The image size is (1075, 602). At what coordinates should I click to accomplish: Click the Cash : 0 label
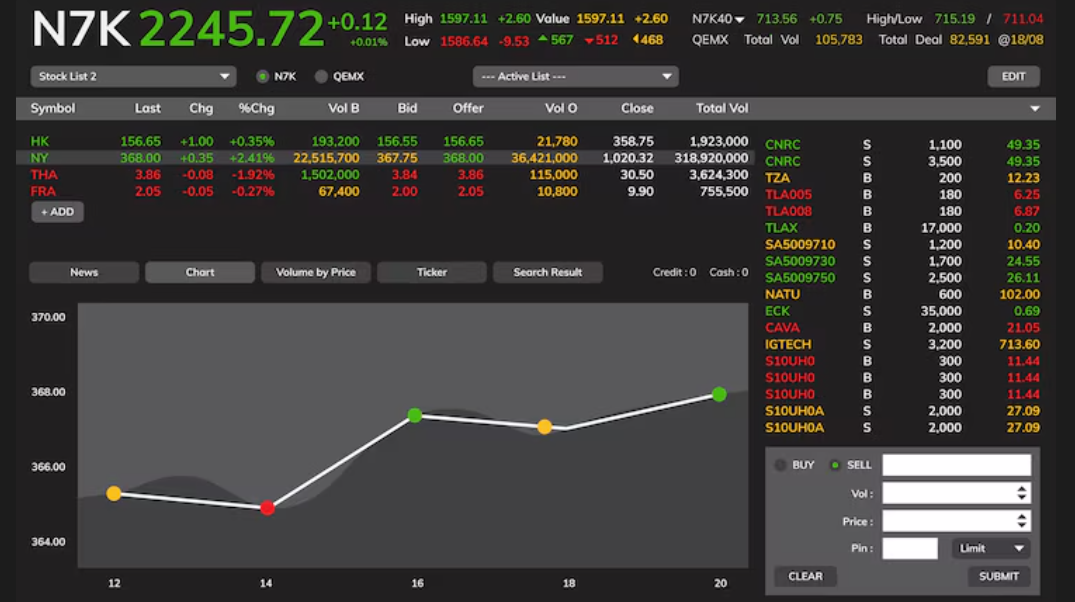(729, 272)
